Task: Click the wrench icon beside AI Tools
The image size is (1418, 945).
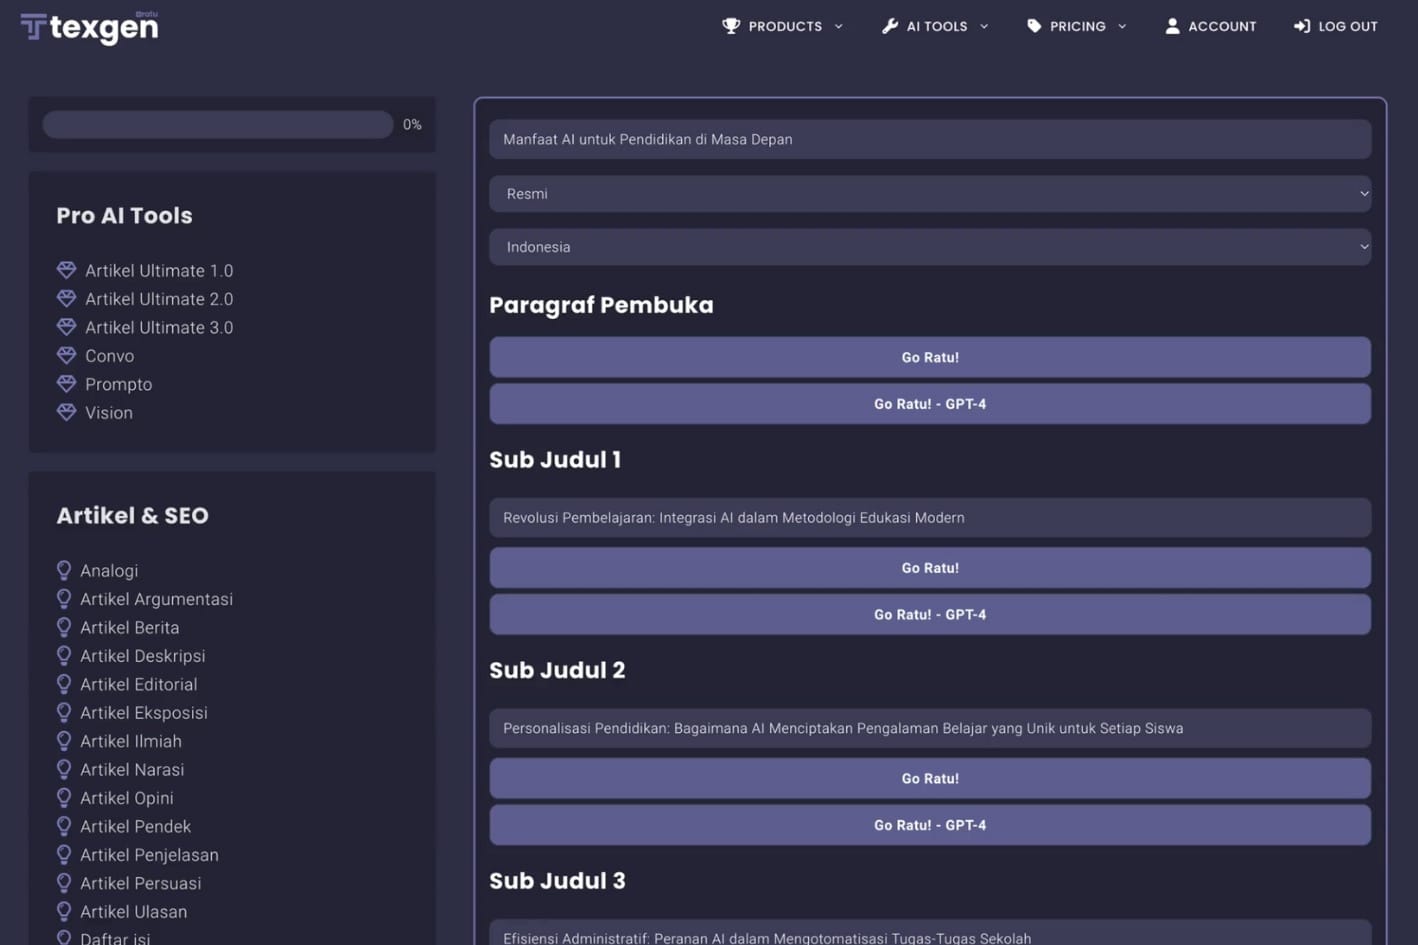Action: [889, 26]
